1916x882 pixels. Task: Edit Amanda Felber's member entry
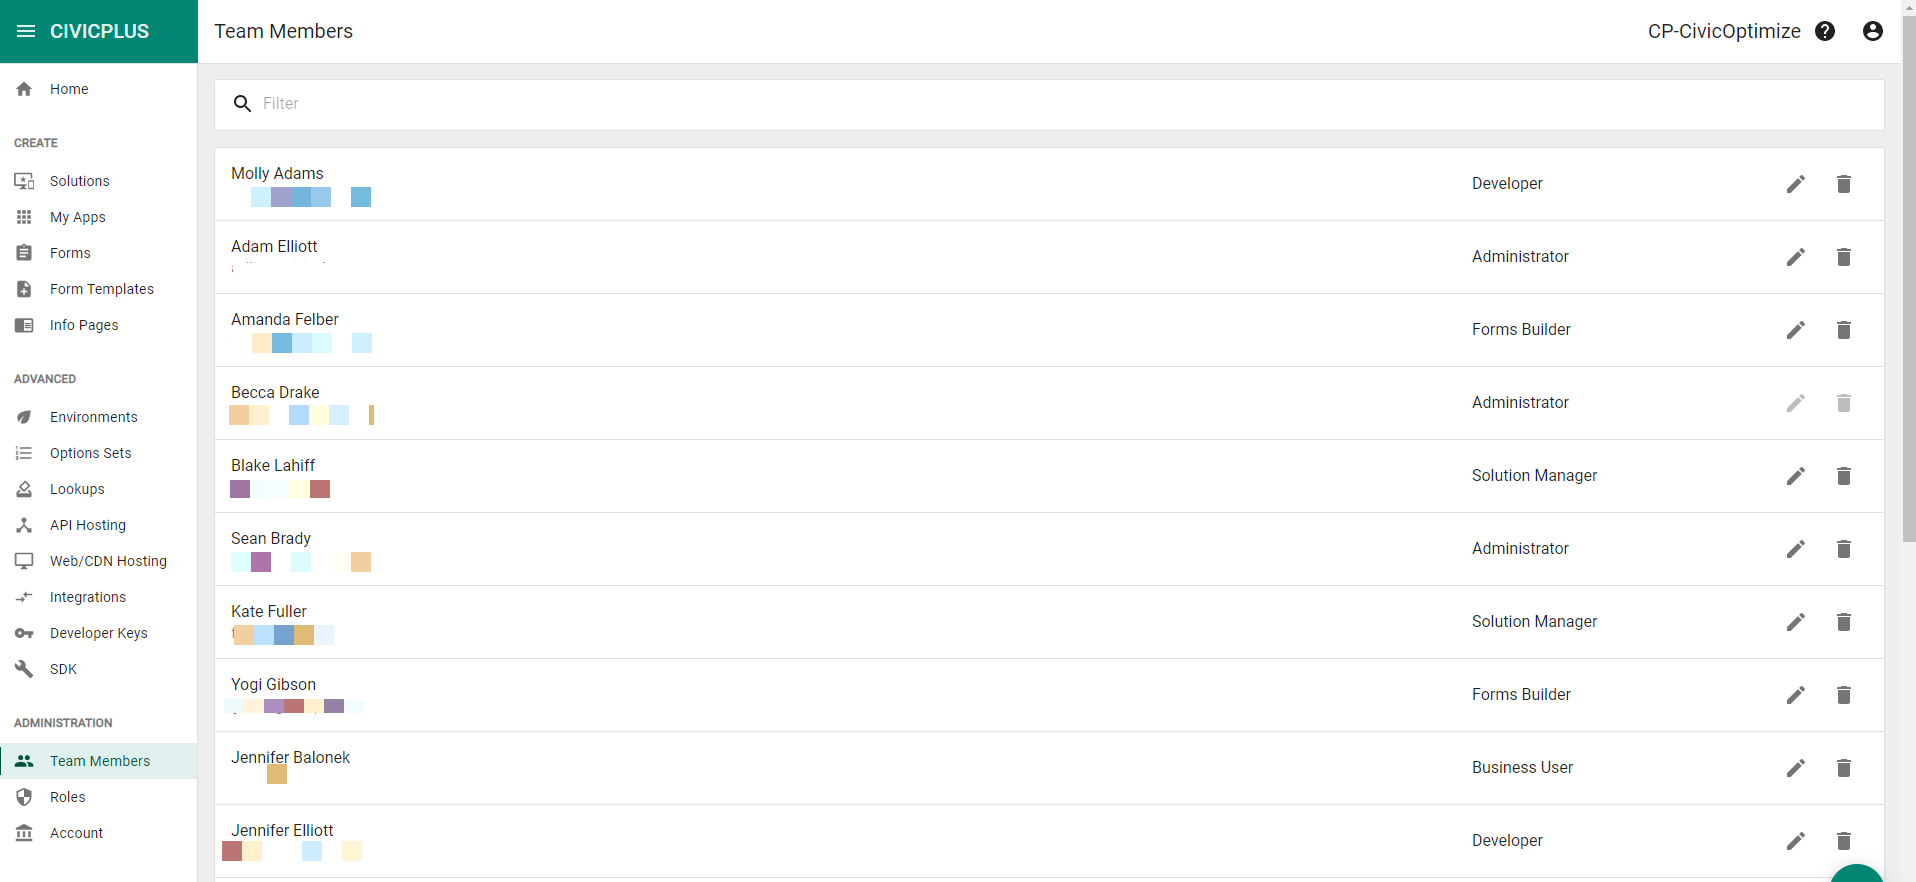click(1796, 330)
